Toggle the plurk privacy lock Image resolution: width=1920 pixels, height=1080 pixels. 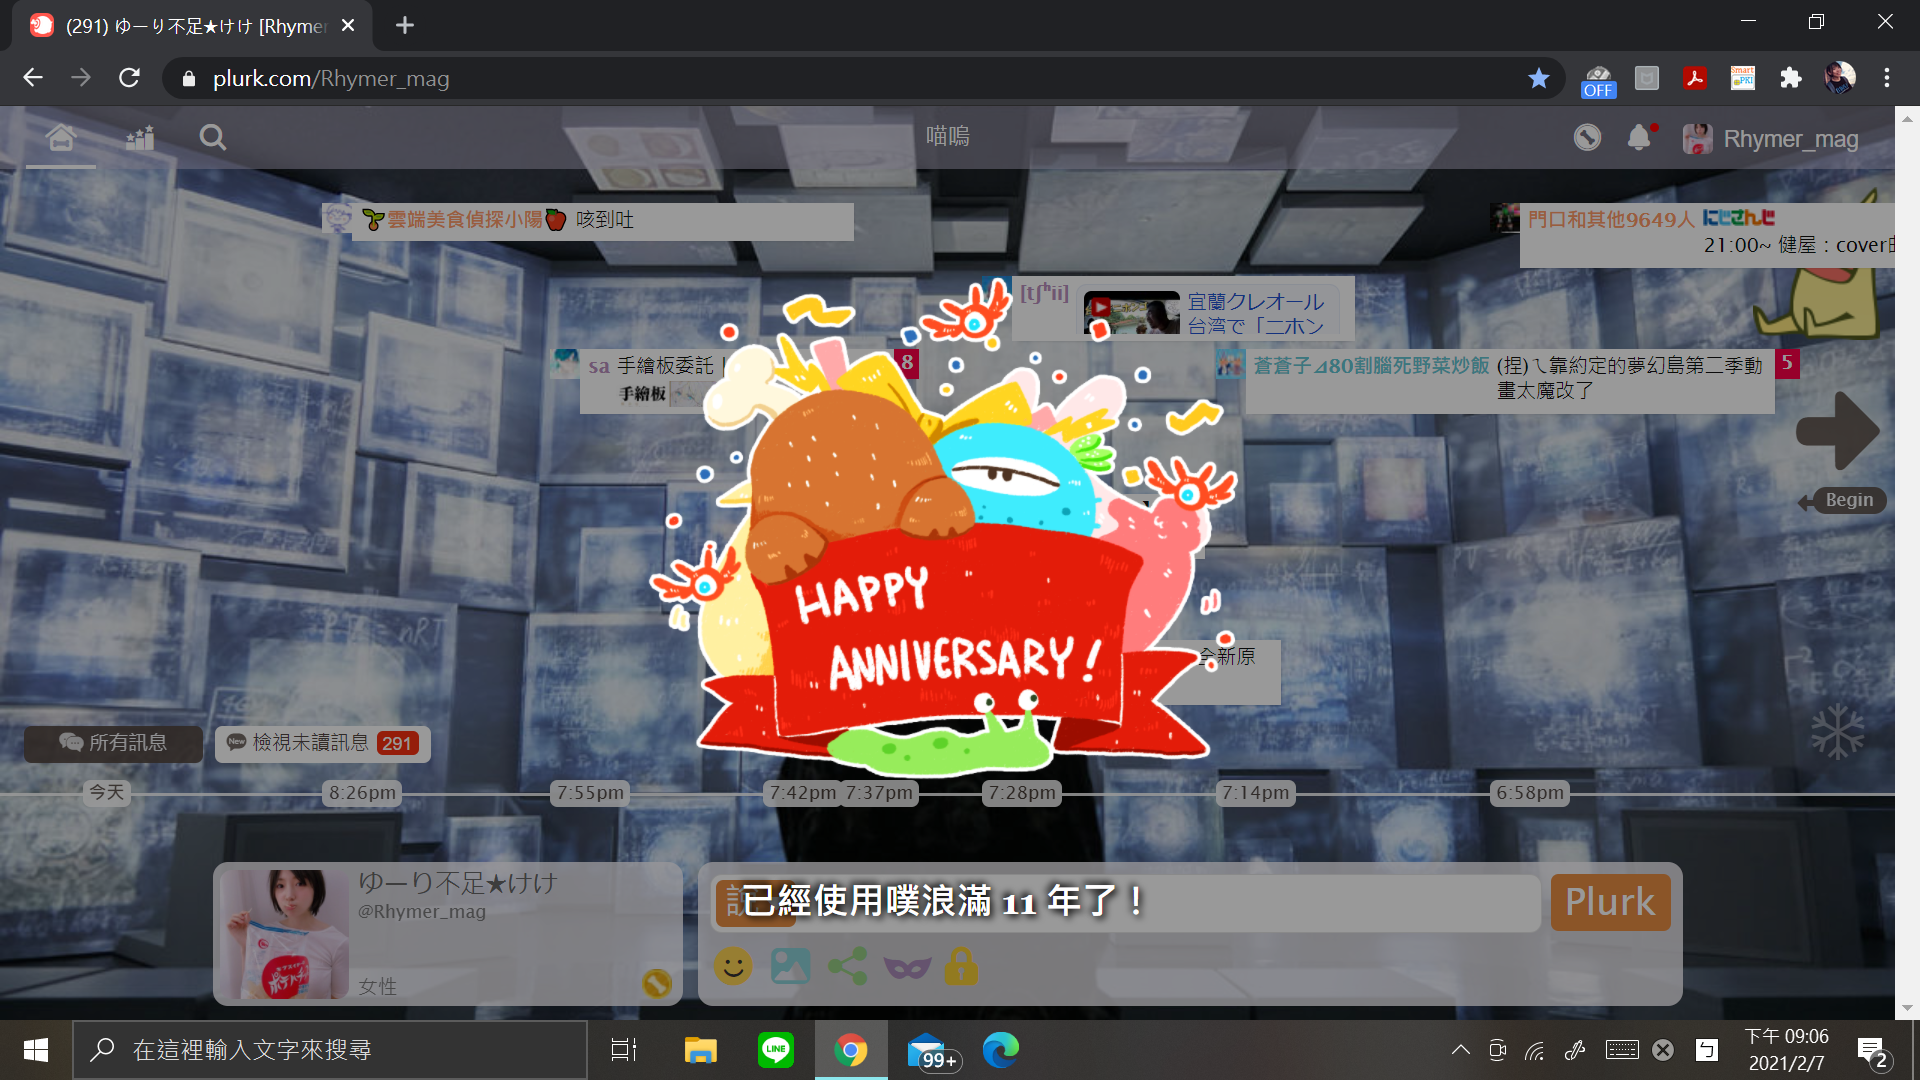(961, 966)
